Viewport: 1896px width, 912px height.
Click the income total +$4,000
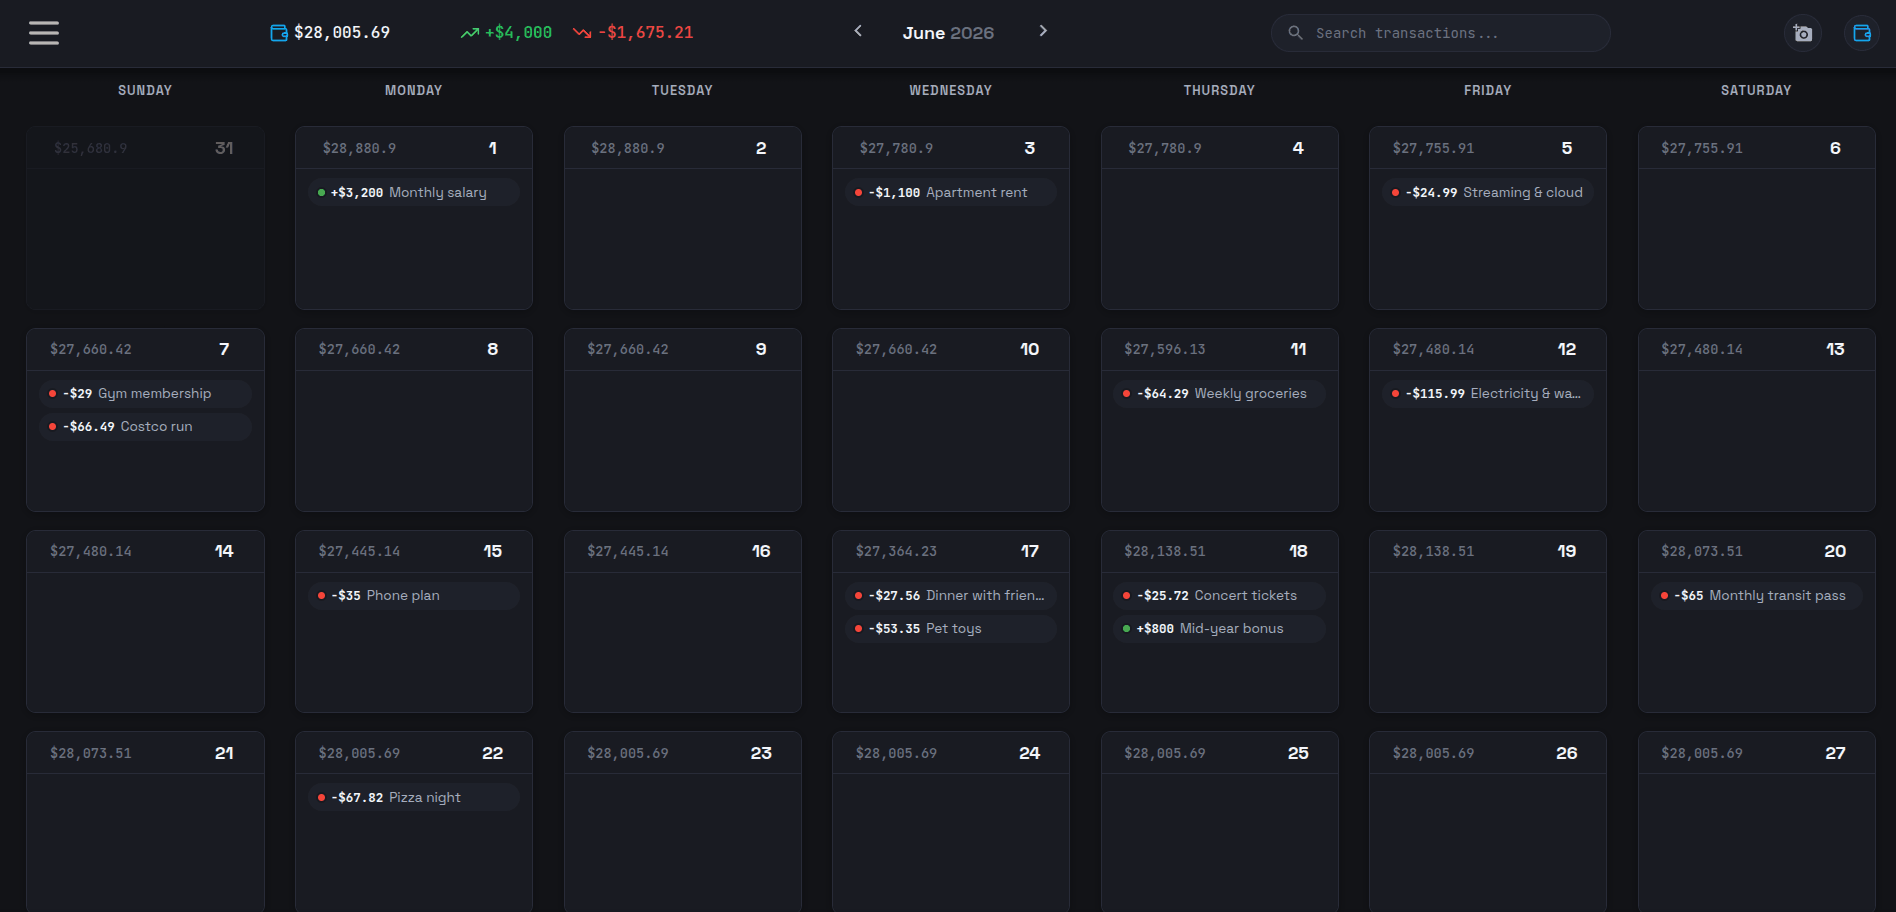pyautogui.click(x=518, y=33)
